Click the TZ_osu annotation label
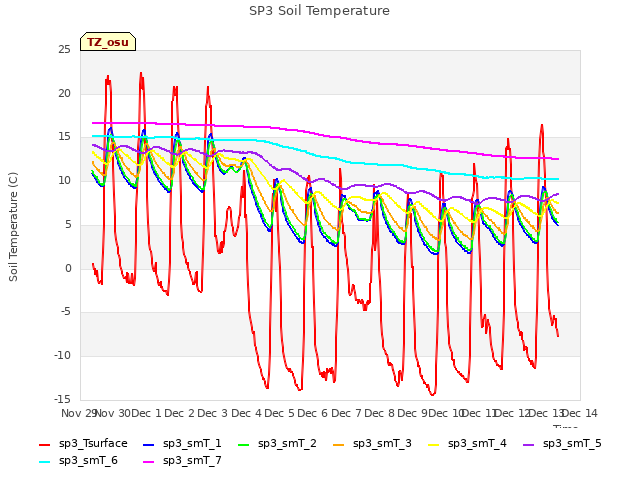Screen dimensions: 640x480 [108, 42]
